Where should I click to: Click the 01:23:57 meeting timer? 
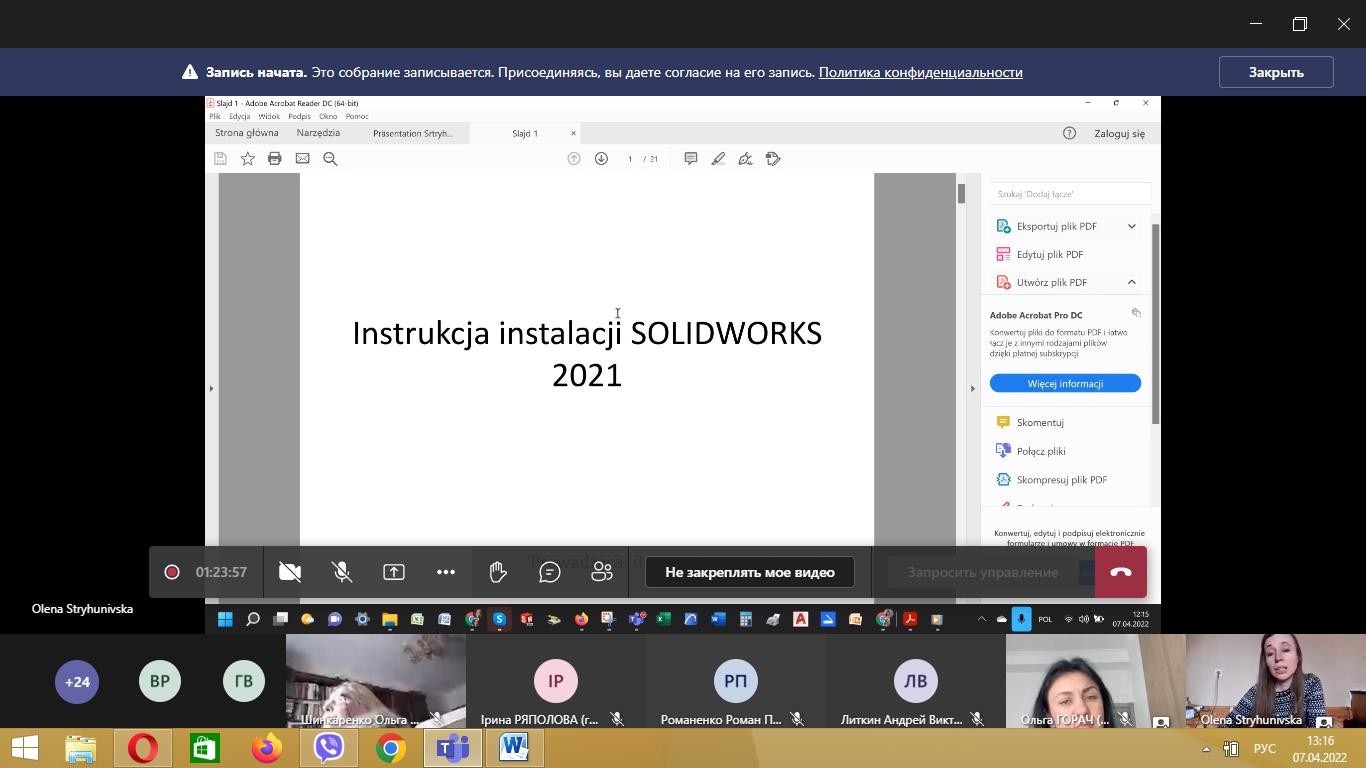point(221,572)
